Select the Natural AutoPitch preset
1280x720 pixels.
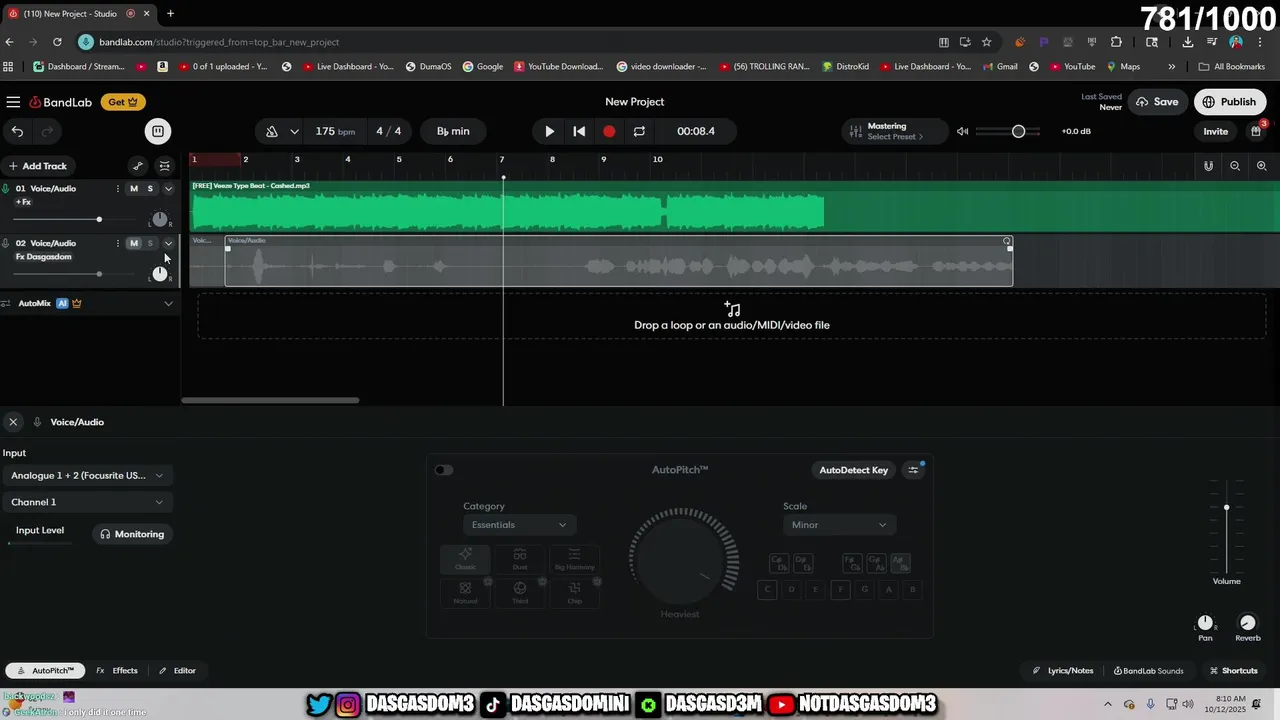pos(465,593)
